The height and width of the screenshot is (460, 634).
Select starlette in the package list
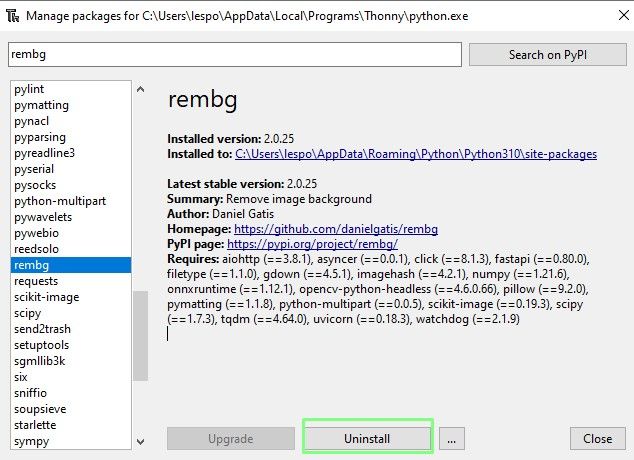tap(36, 425)
